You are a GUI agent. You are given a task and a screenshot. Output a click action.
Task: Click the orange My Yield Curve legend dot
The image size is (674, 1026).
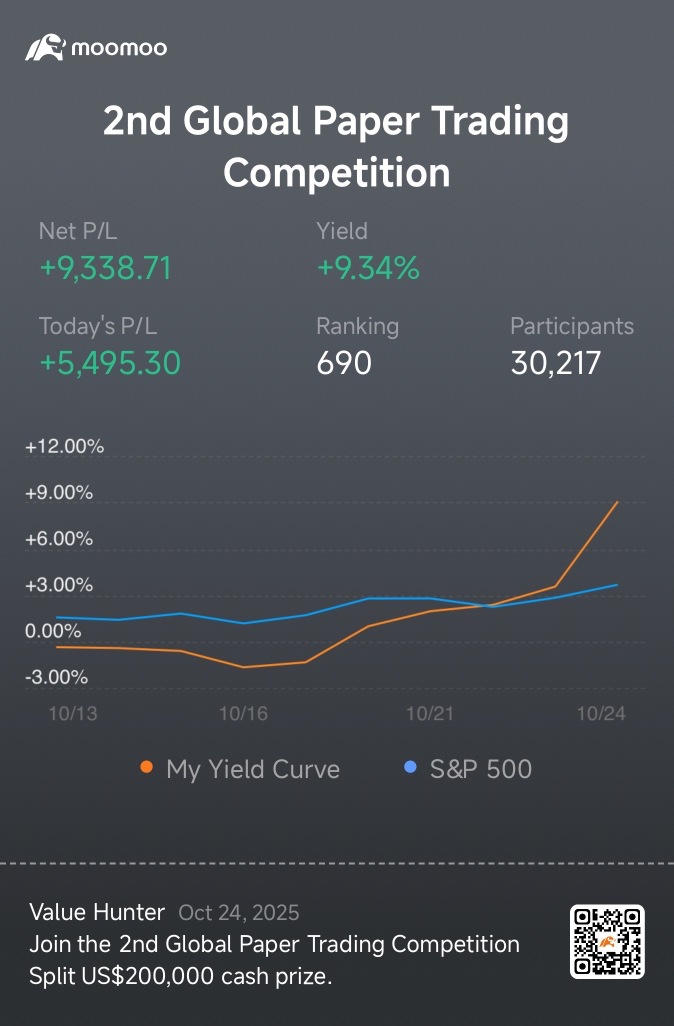coord(147,768)
